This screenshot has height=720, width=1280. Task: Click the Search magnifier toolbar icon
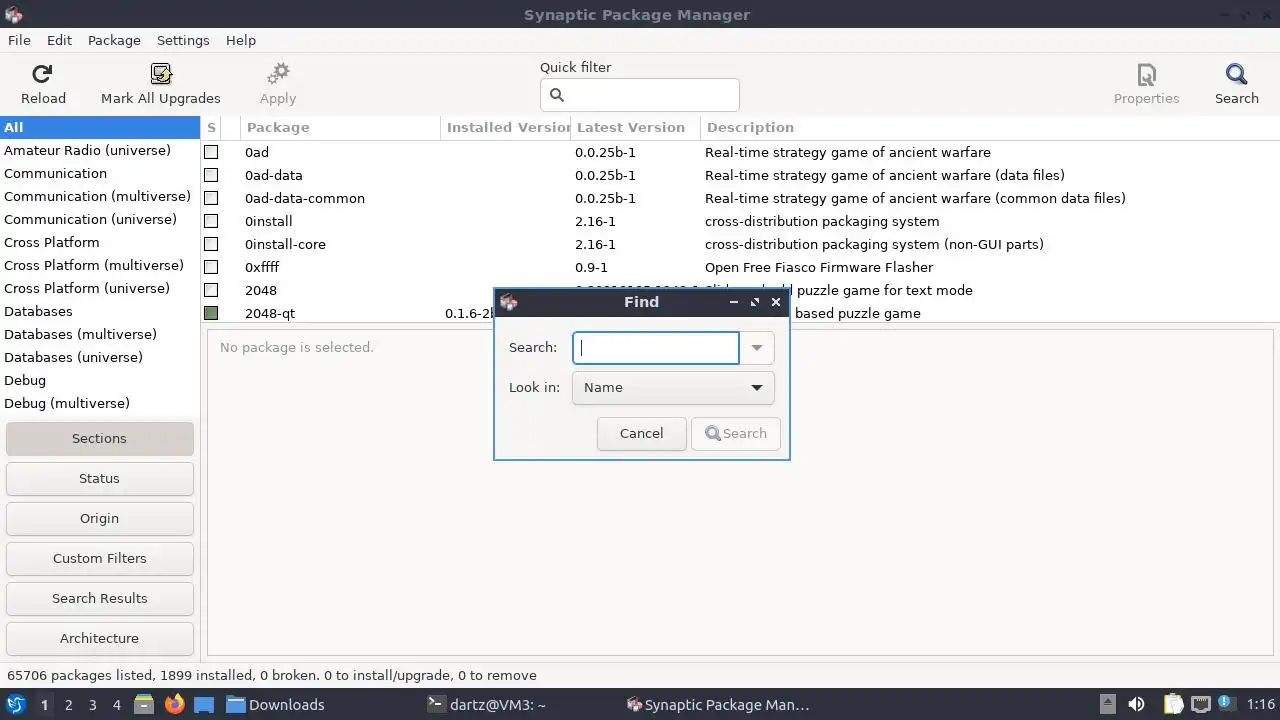click(1237, 74)
